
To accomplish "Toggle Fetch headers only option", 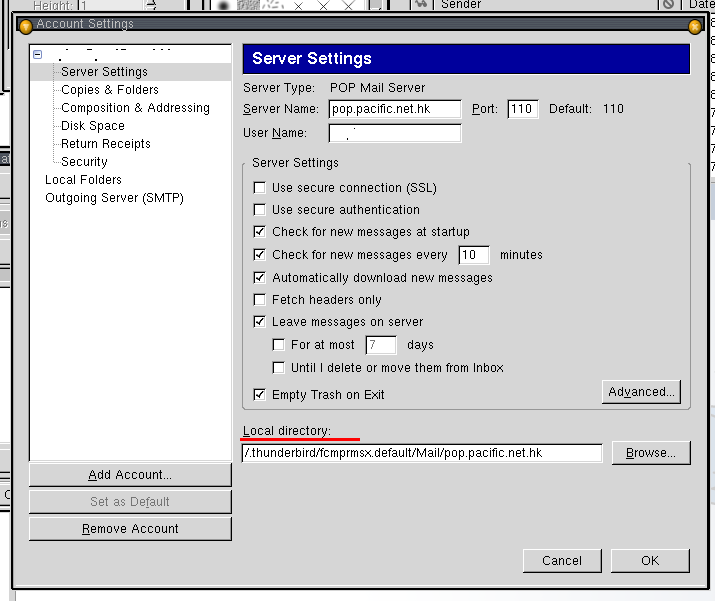I will click(x=260, y=300).
